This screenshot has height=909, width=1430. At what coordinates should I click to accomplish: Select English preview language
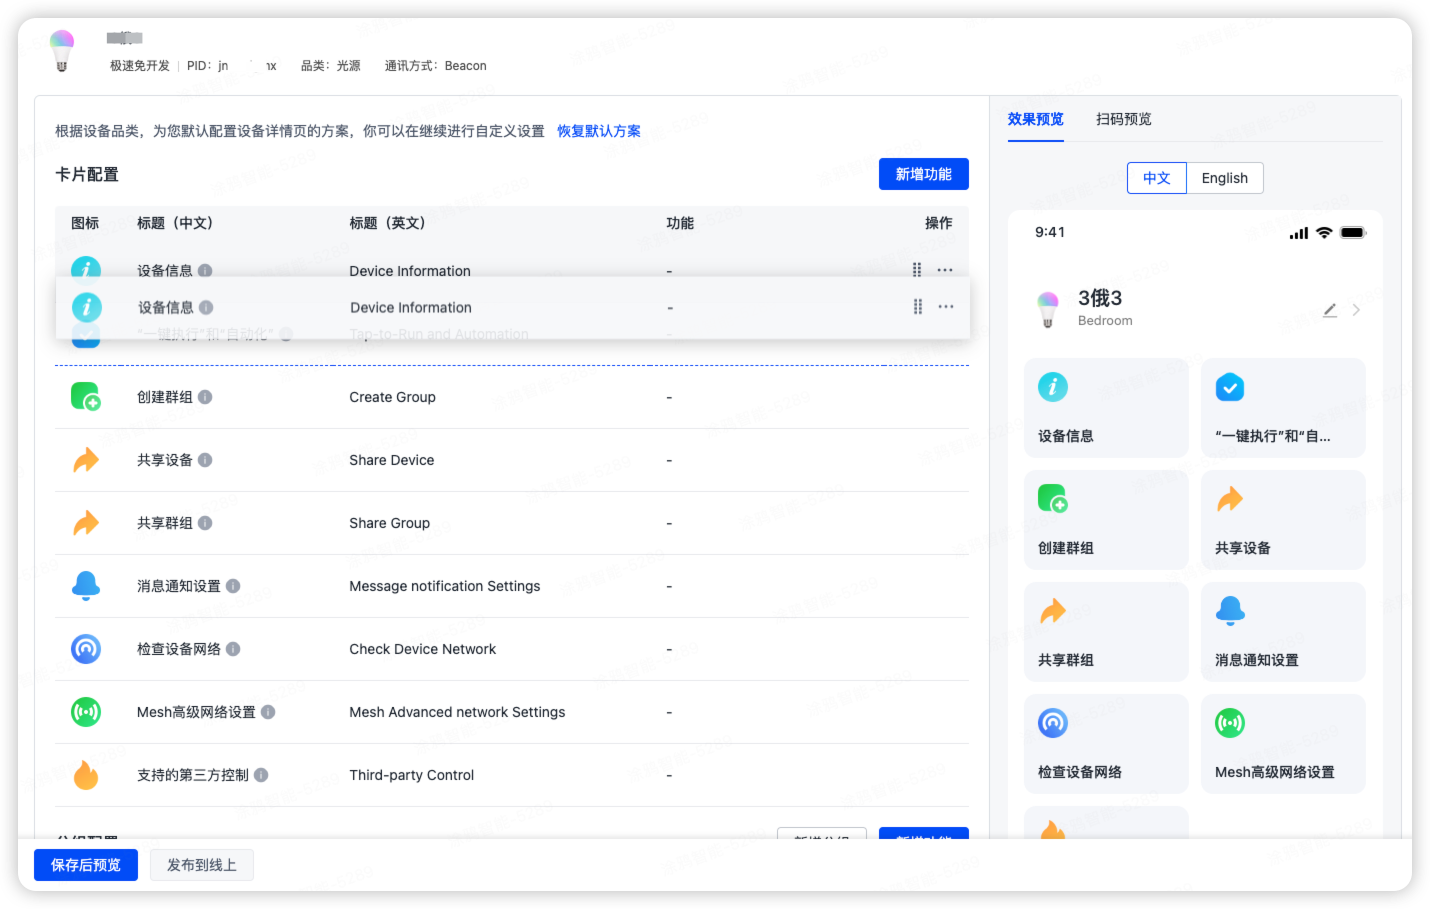[x=1225, y=178]
